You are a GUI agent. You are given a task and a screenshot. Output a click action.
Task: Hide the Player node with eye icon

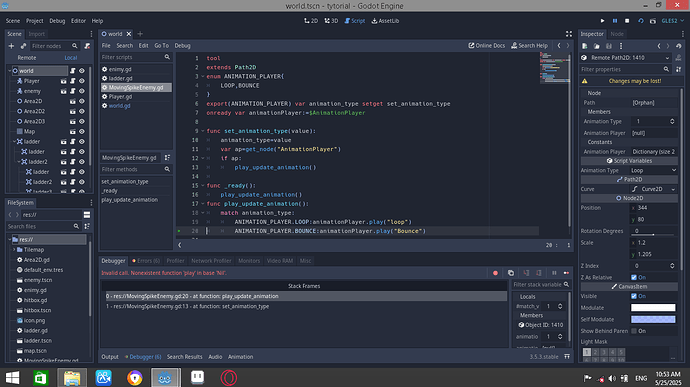(x=82, y=81)
